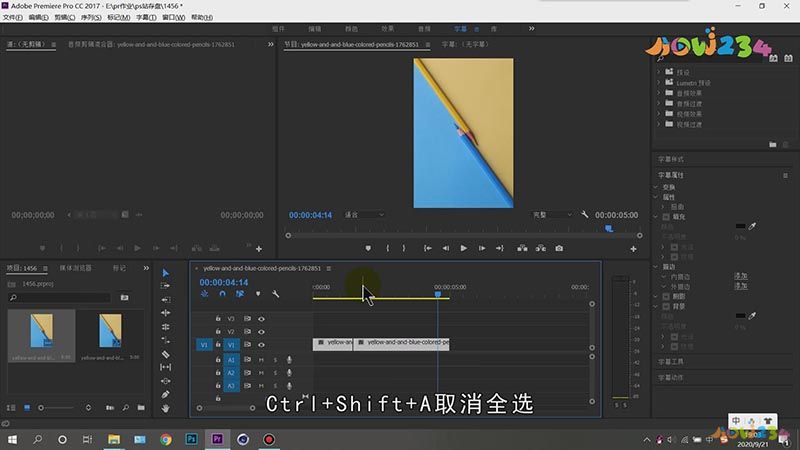Select the Slide tool

165,381
